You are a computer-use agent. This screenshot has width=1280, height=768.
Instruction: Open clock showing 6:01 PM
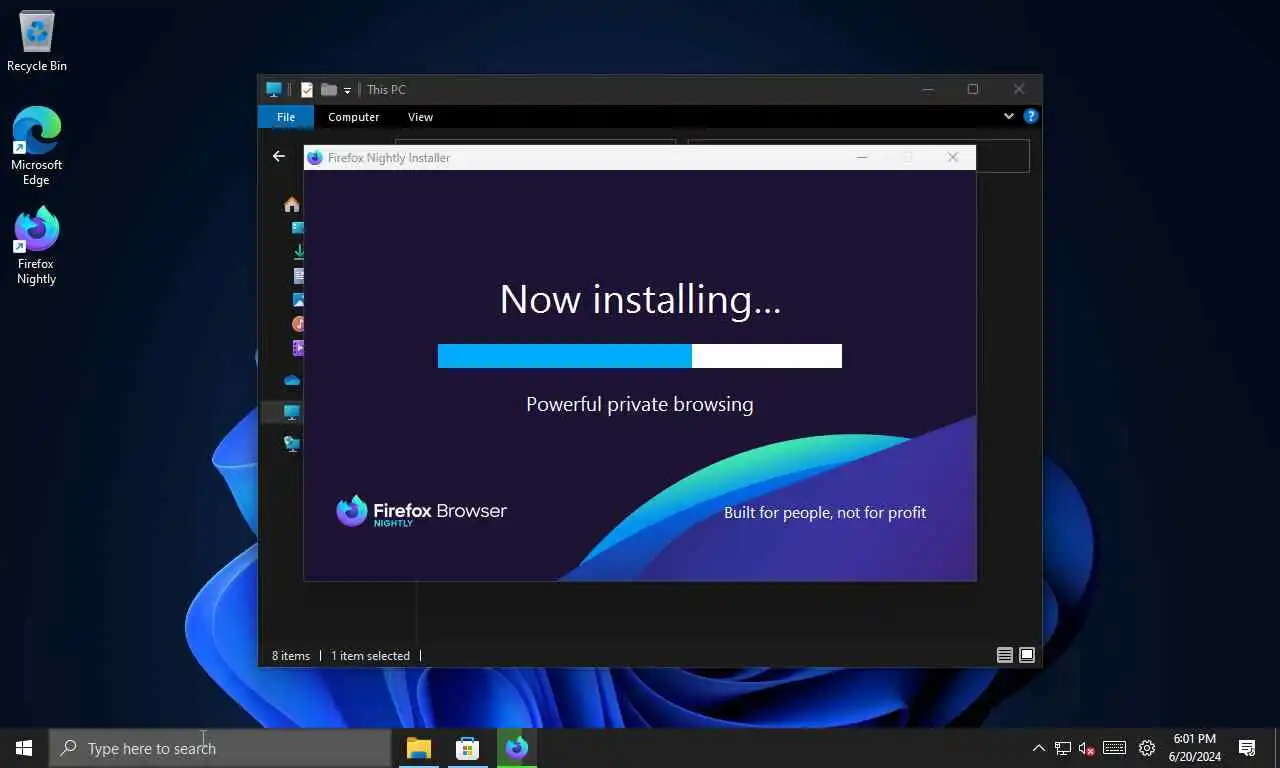tap(1194, 748)
